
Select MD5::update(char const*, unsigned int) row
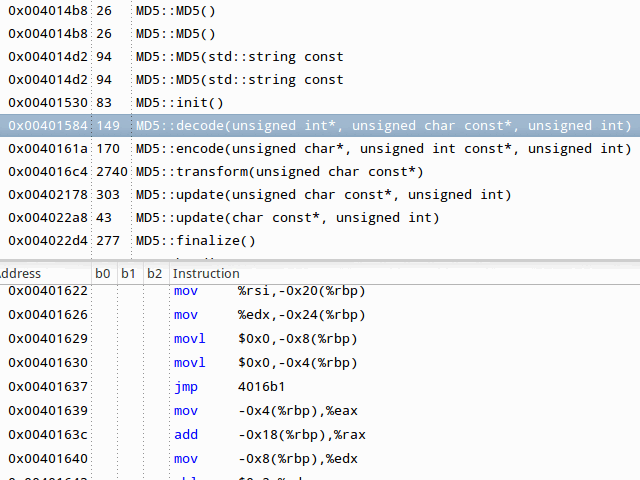pos(320,218)
